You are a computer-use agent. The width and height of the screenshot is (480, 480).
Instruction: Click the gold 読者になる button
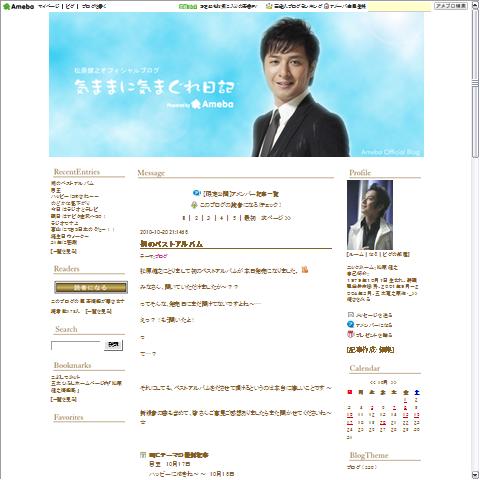(x=91, y=287)
